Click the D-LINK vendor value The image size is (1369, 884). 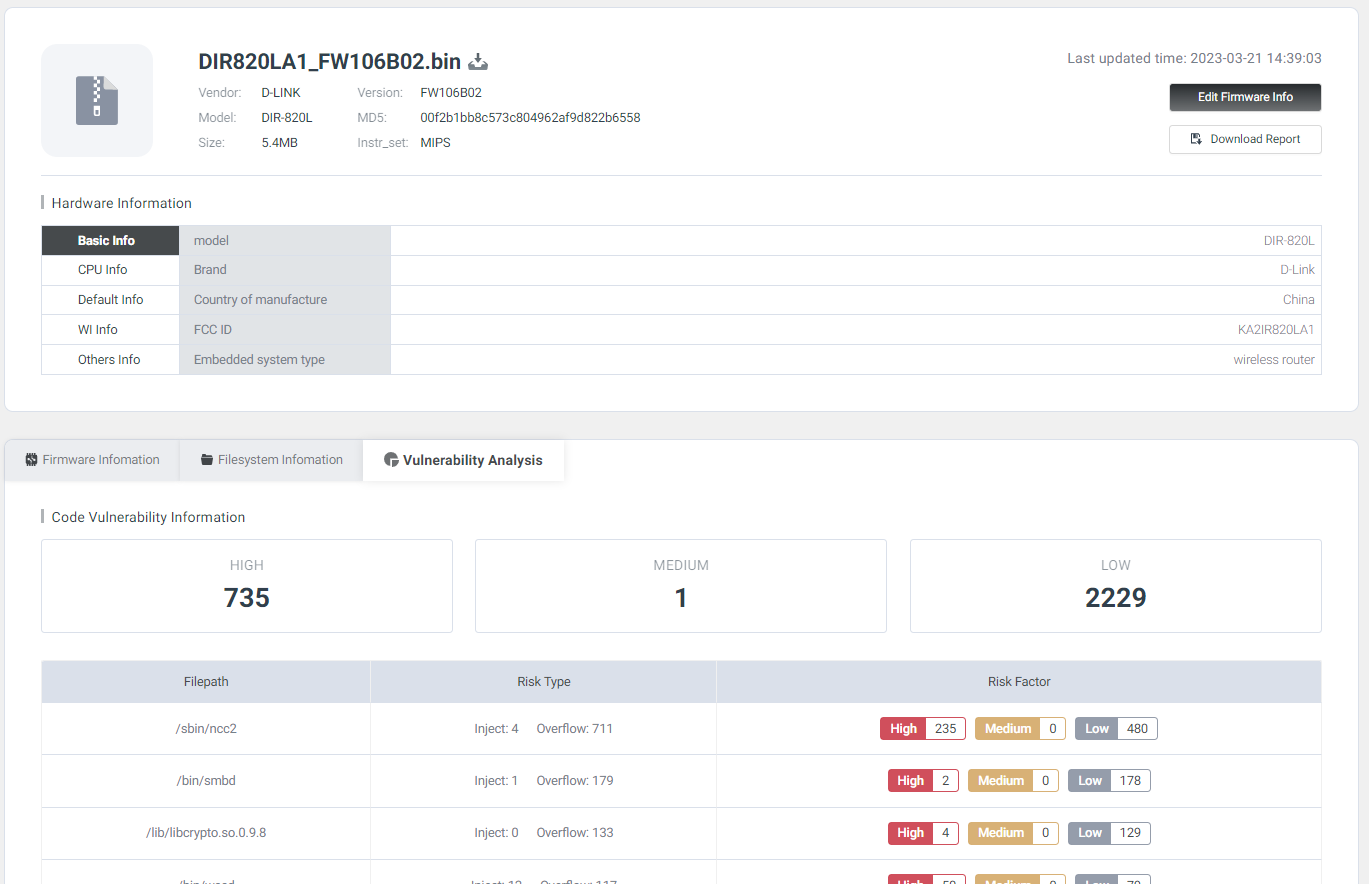pos(281,93)
